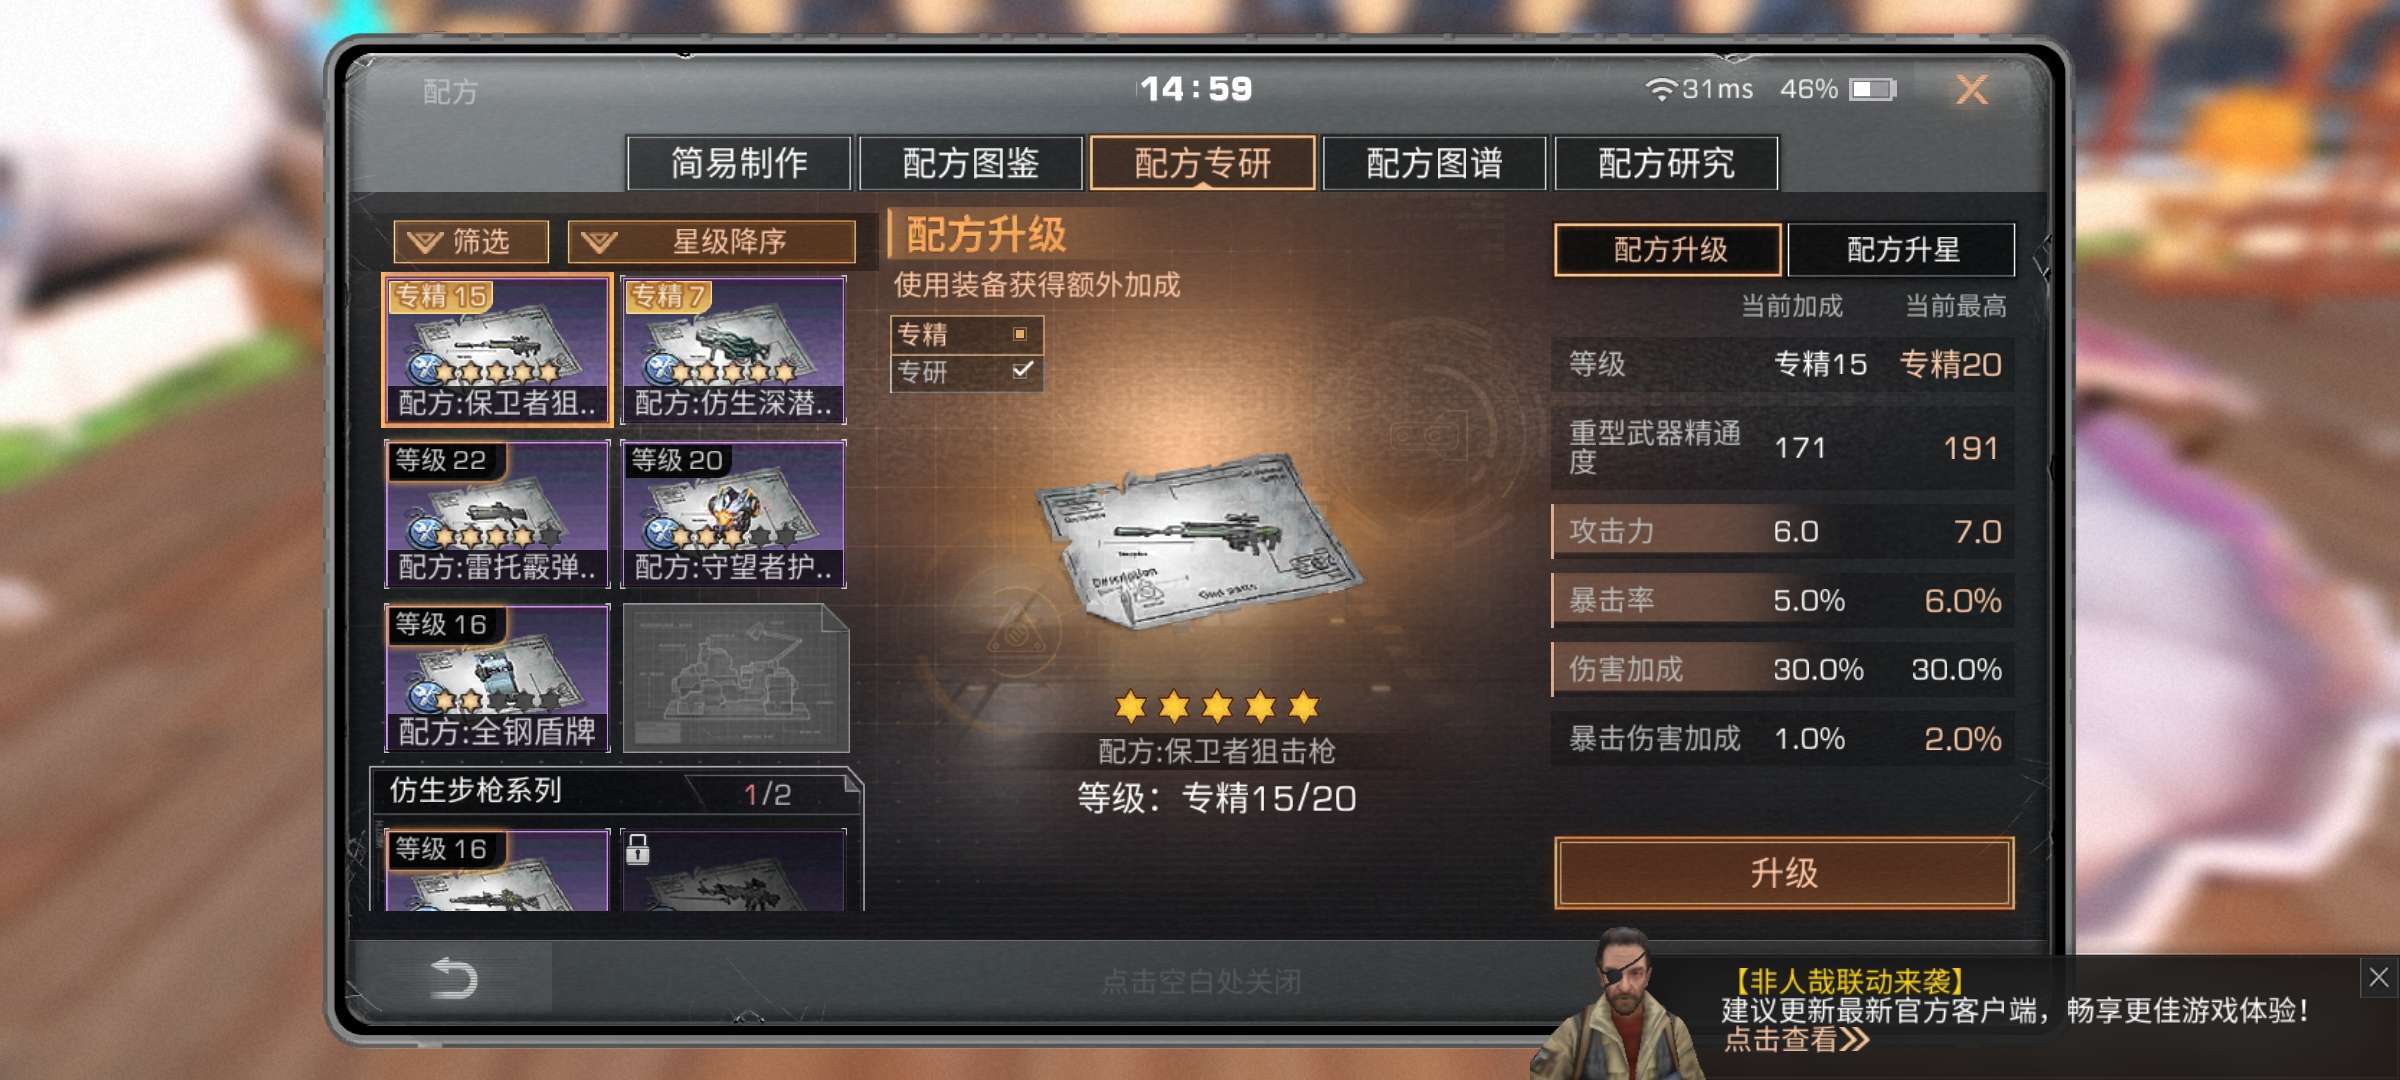Open the 星级降序 sort dropdown
Screen dimensions: 2400x1080
point(712,242)
